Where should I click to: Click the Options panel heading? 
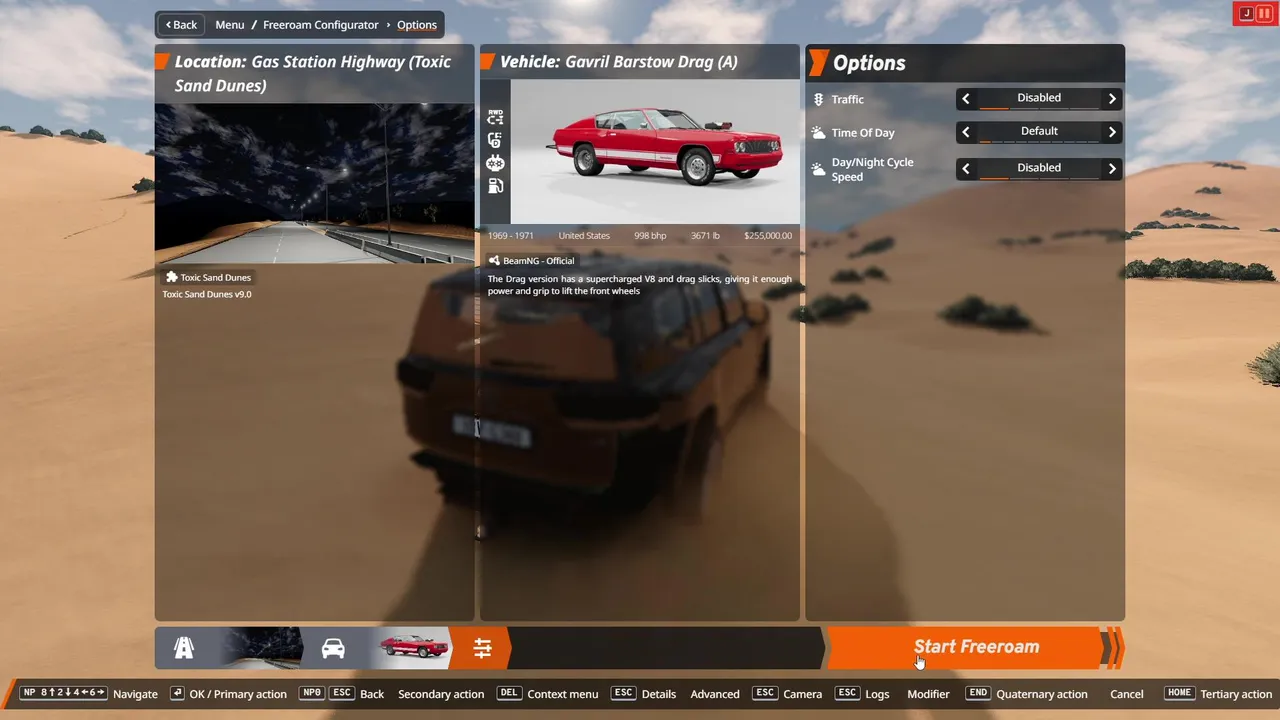pyautogui.click(x=869, y=63)
